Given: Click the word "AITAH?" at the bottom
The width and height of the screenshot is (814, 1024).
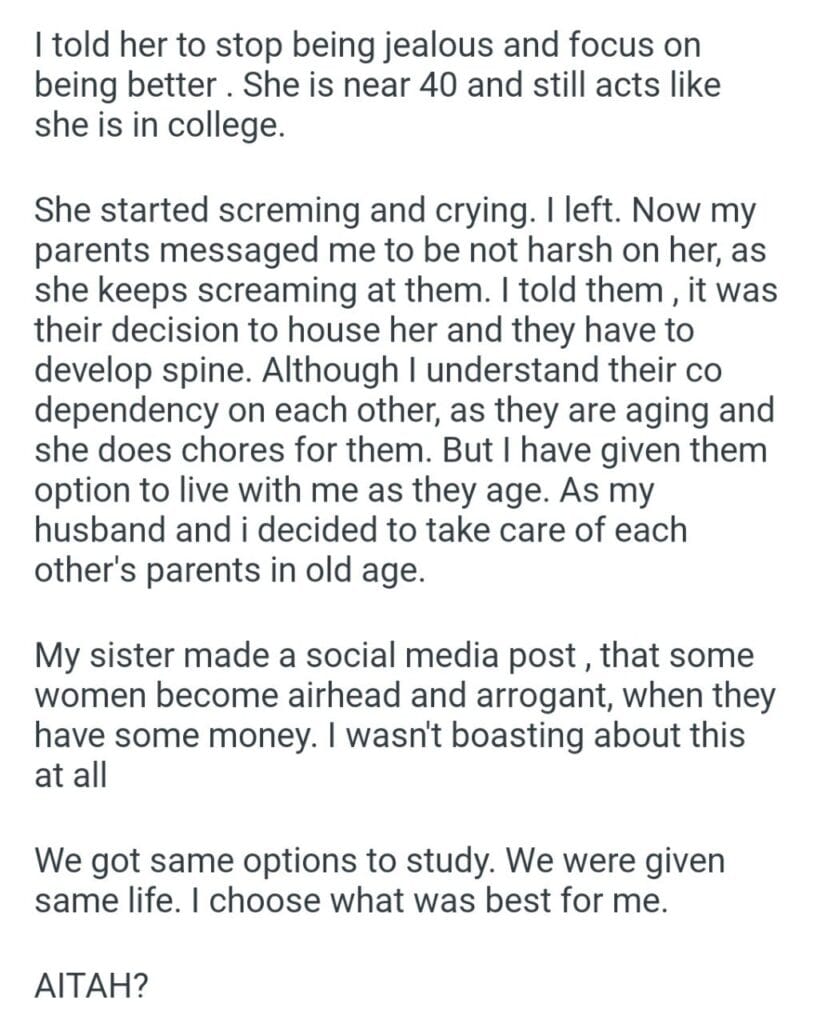Looking at the screenshot, I should coord(92,990).
